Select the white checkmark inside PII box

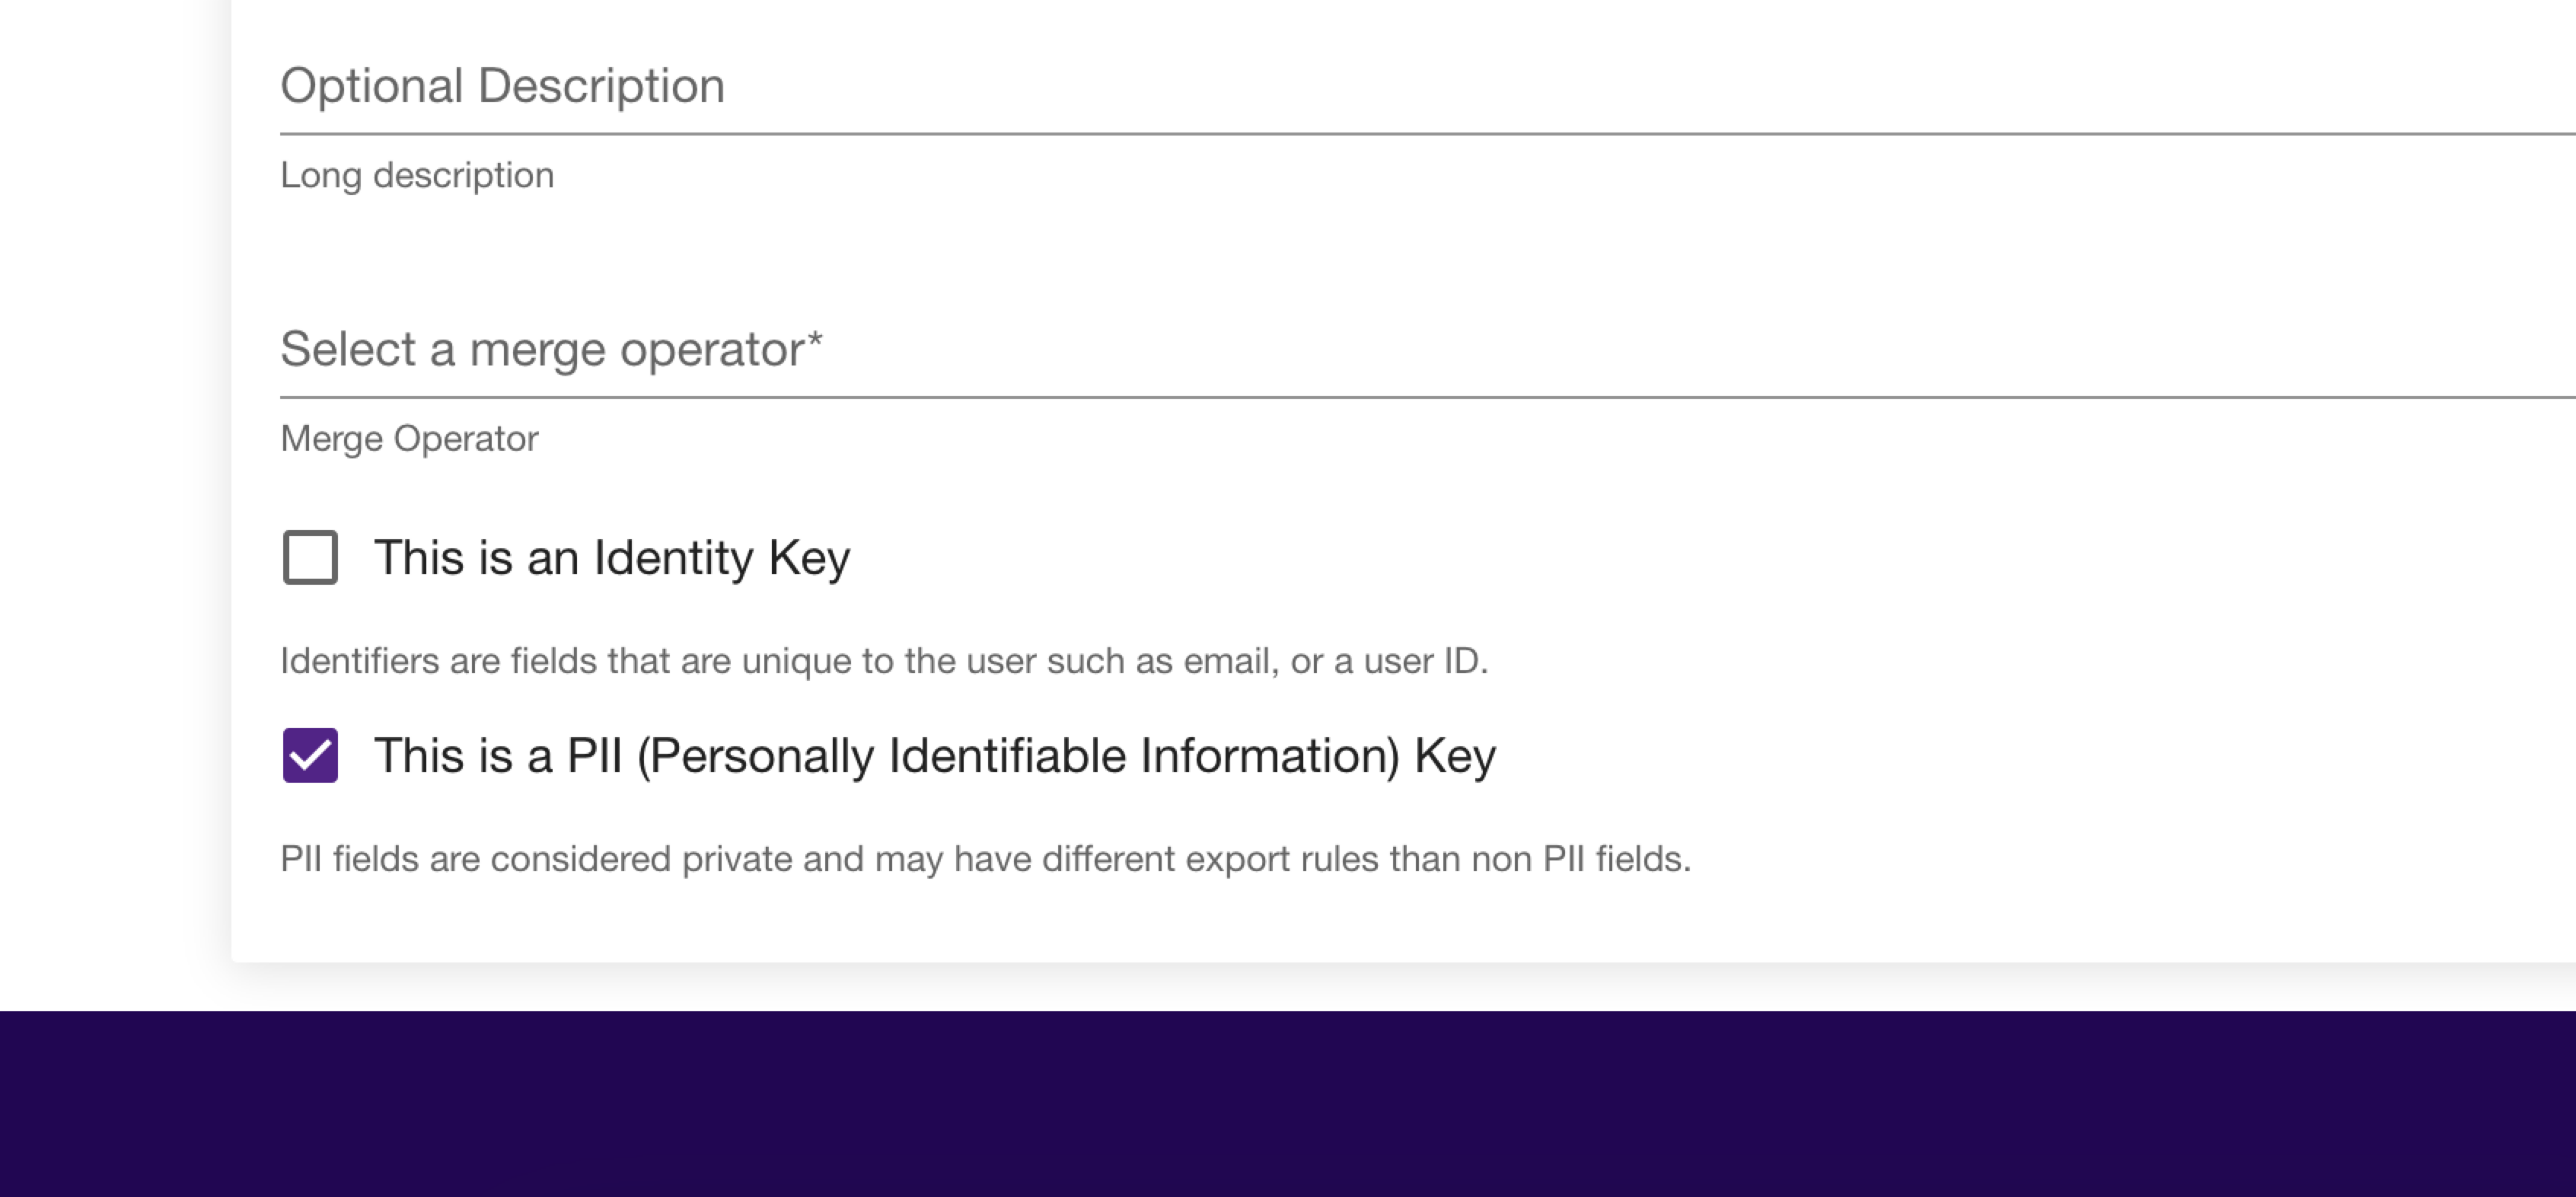pyautogui.click(x=310, y=755)
